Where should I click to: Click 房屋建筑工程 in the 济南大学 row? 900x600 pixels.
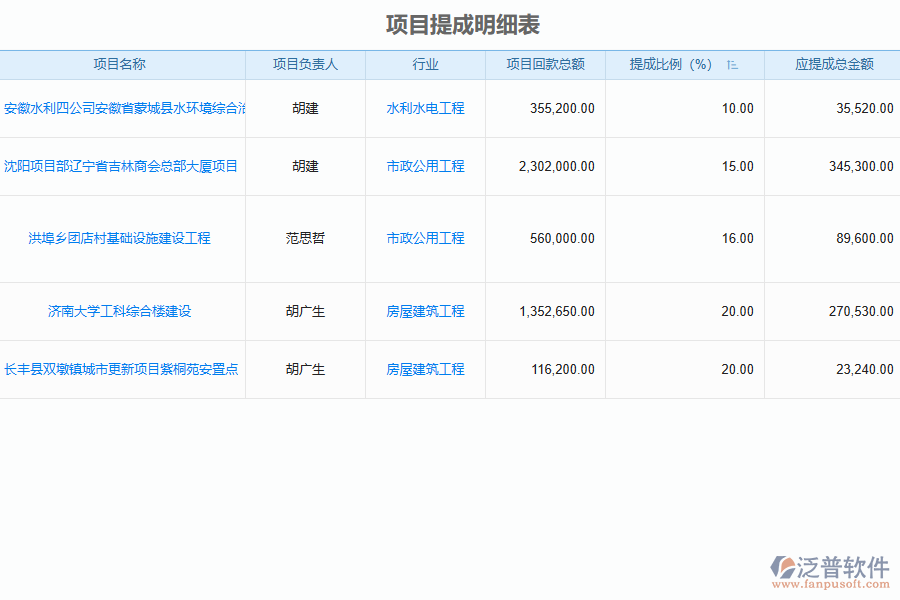click(x=425, y=311)
